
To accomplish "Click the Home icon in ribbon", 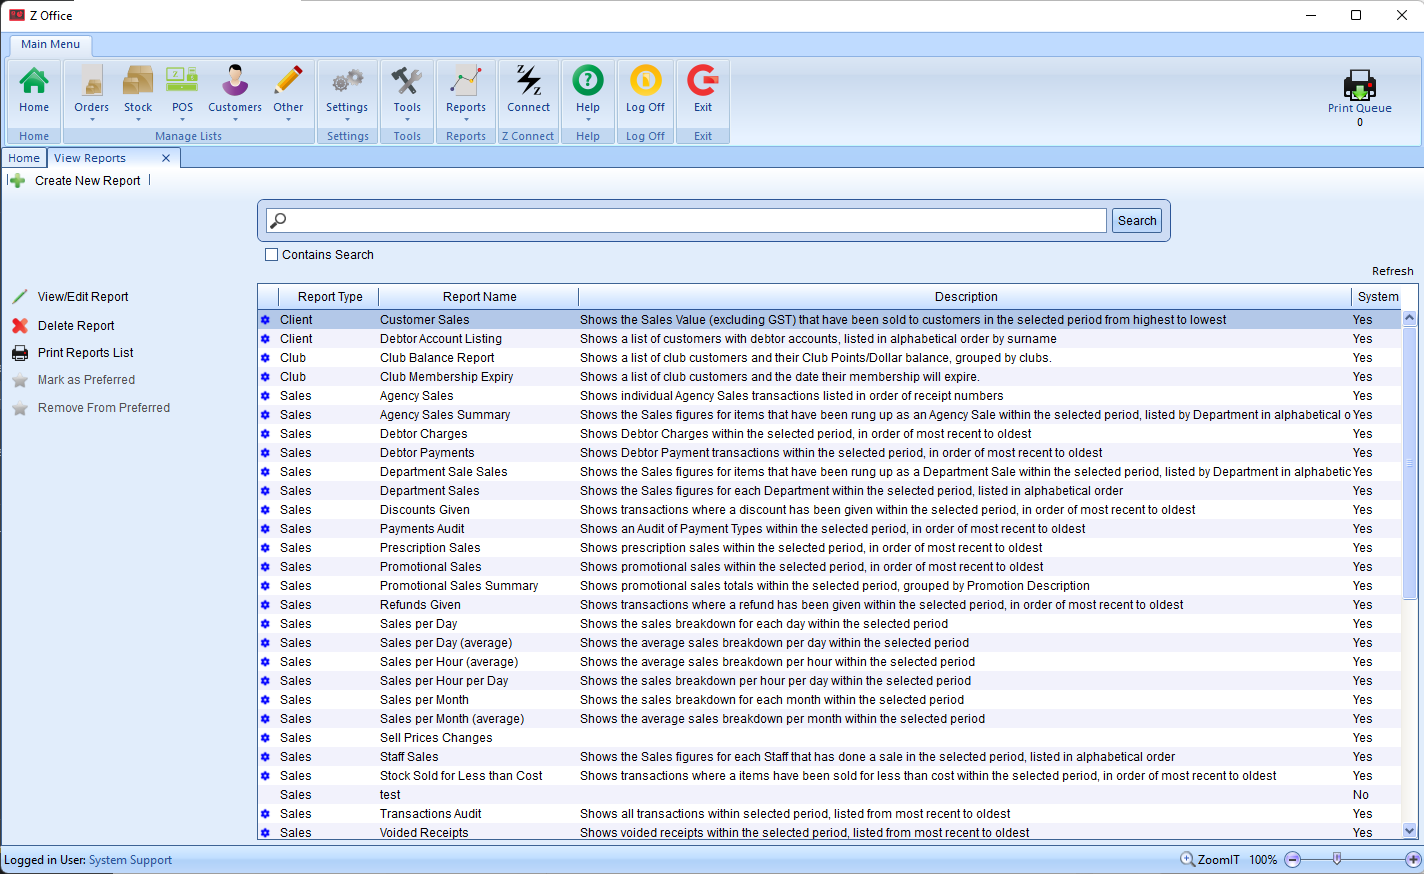I will point(34,82).
